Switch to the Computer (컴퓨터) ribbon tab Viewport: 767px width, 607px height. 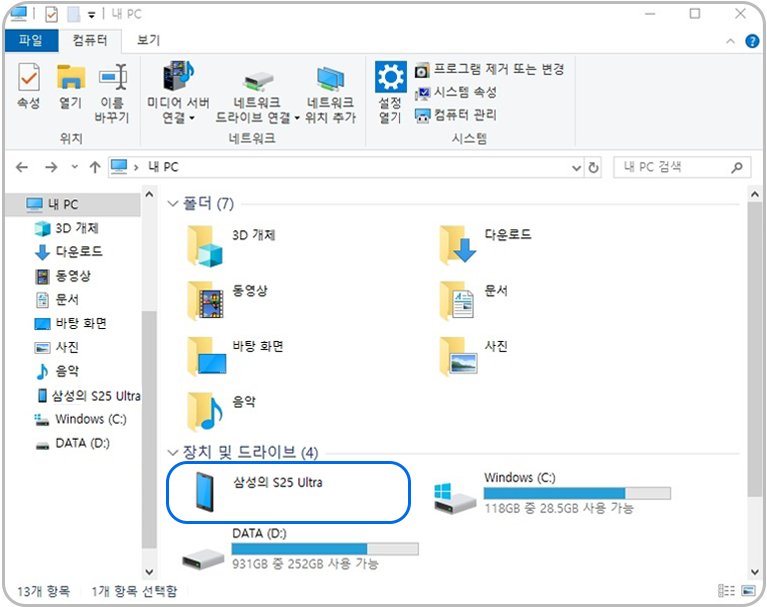coord(90,41)
